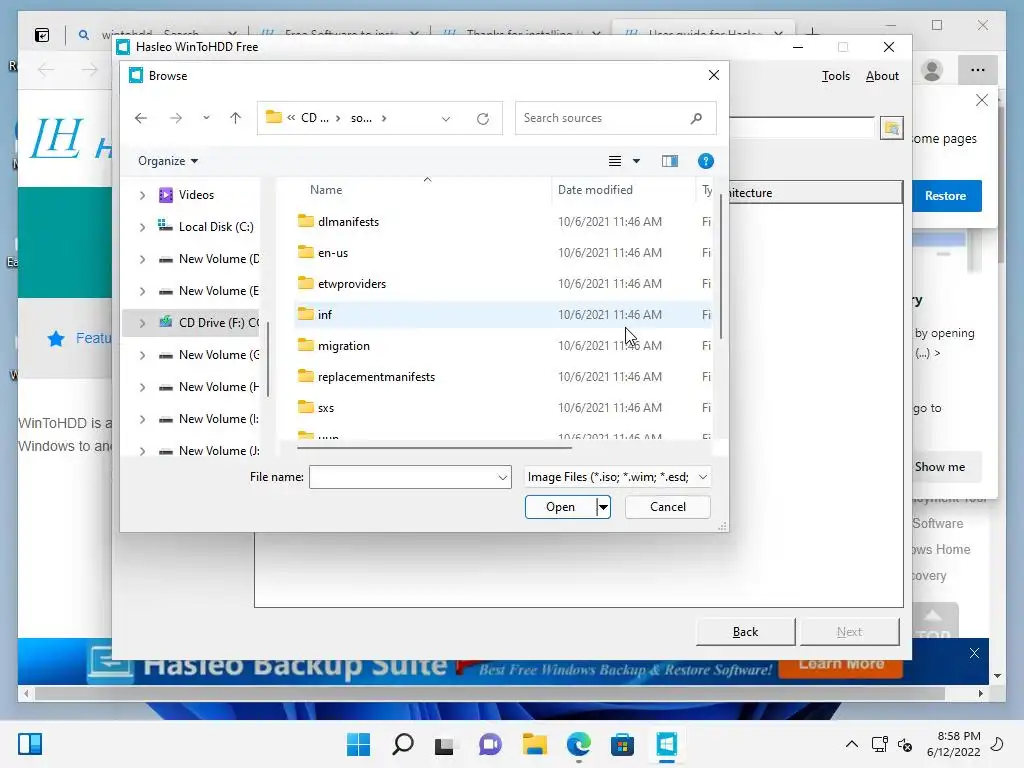Select the dlmanifests folder
1024x768 pixels.
tap(348, 221)
